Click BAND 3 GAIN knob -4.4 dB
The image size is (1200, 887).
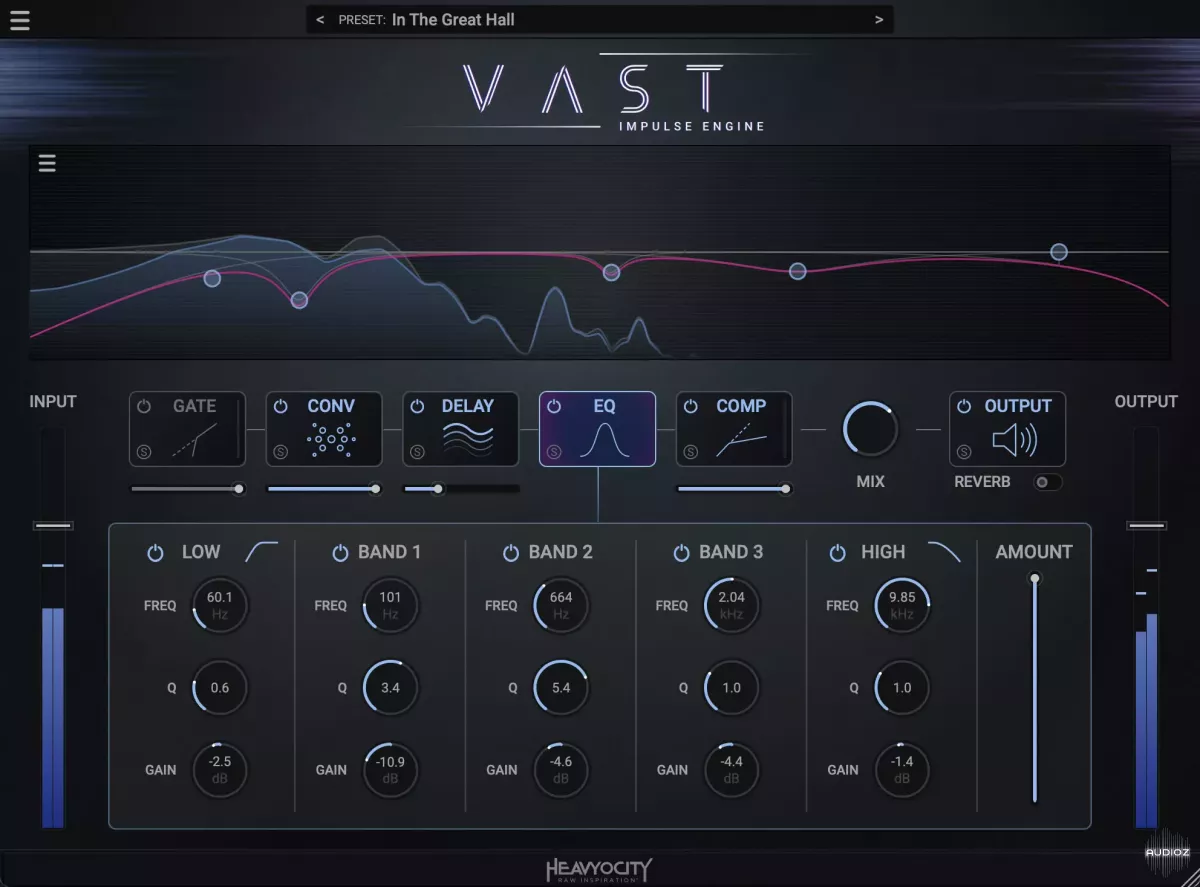click(731, 770)
